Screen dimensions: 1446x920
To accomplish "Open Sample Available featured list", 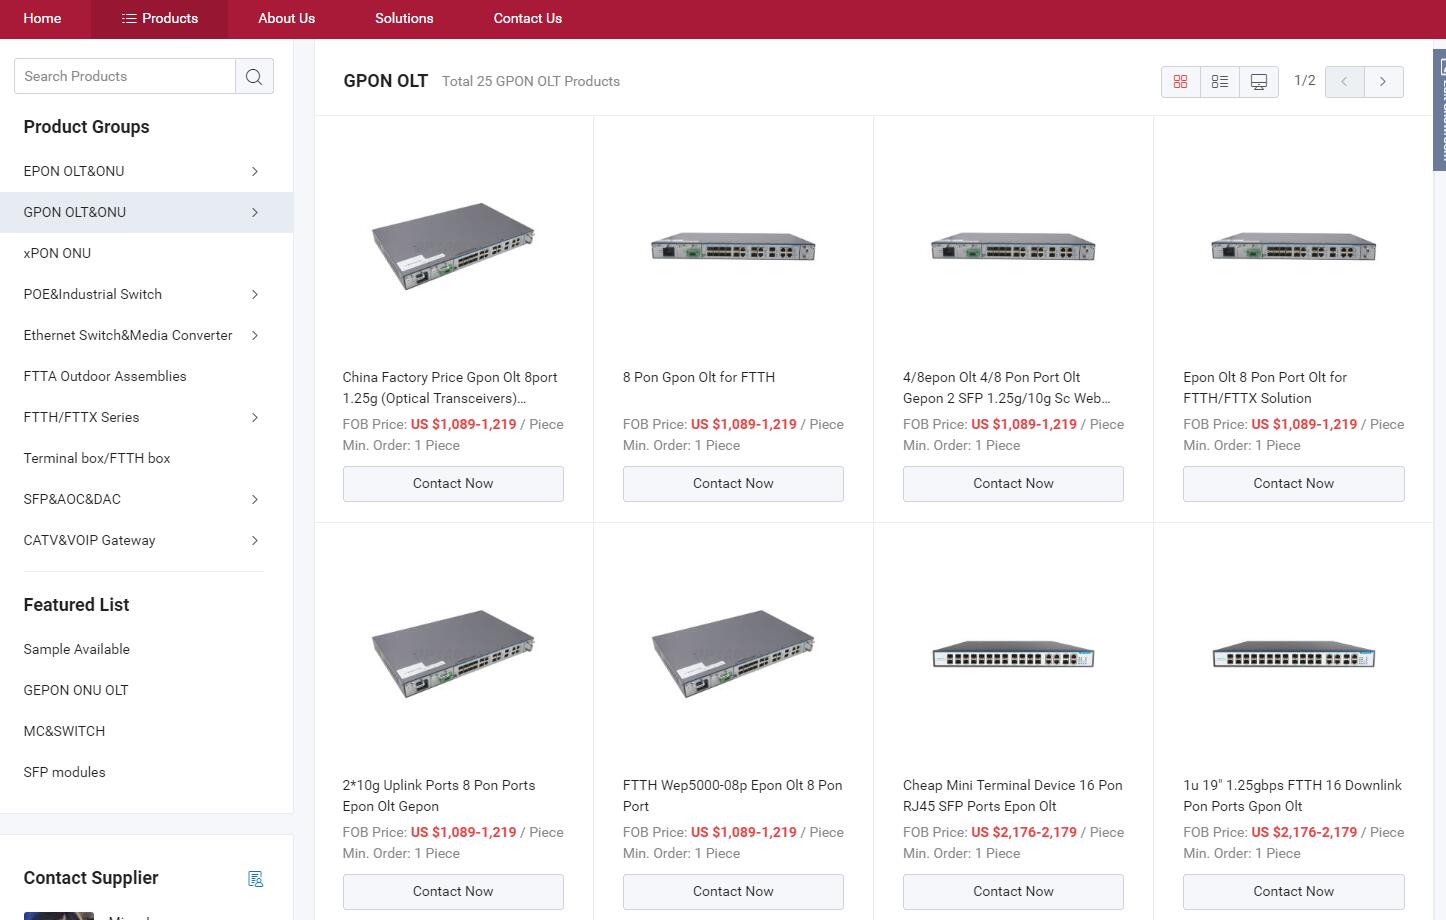I will (x=77, y=649).
